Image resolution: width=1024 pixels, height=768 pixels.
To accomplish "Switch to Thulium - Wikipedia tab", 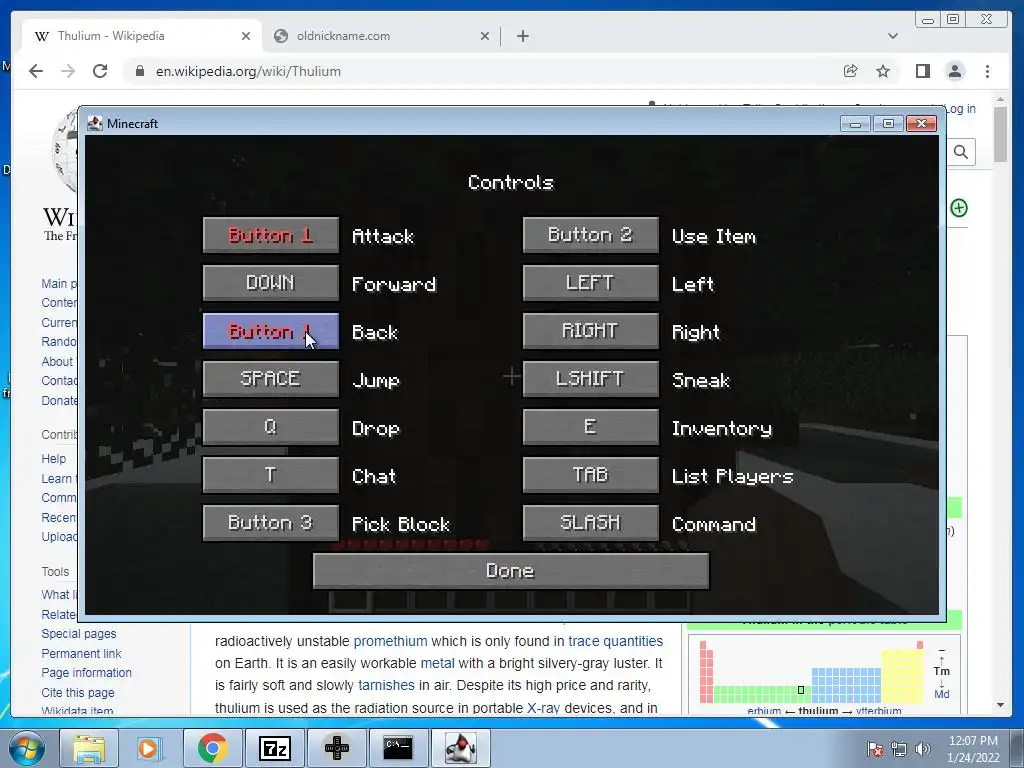I will click(x=142, y=36).
